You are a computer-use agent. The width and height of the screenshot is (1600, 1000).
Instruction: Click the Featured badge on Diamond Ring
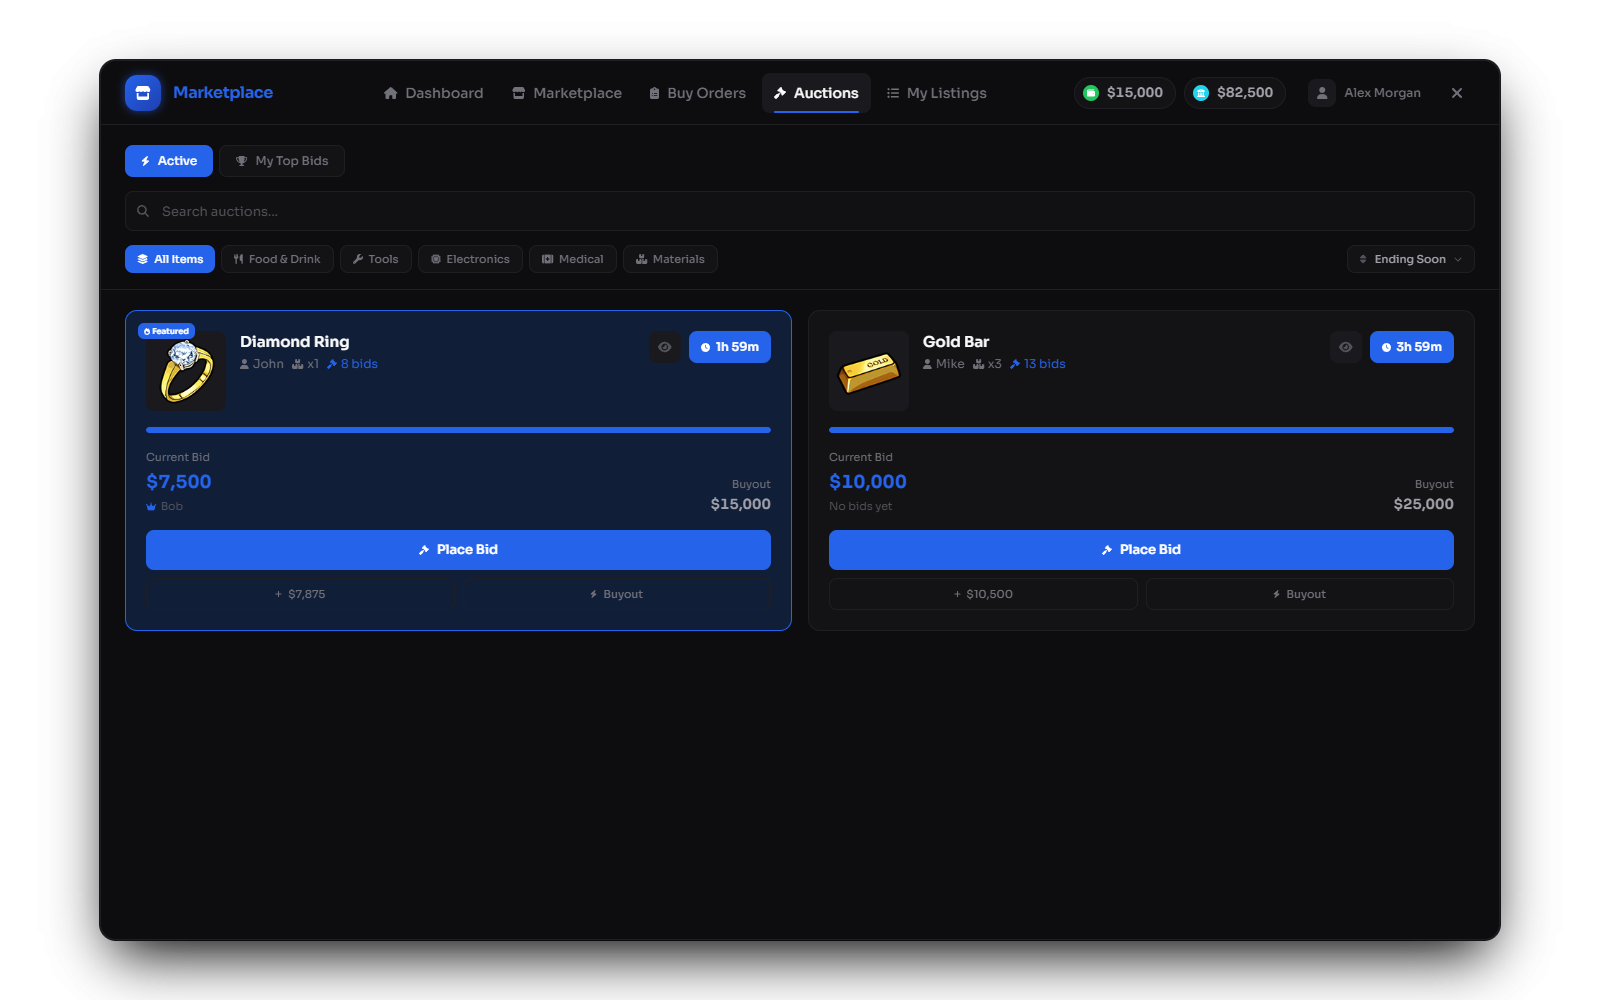coord(166,331)
